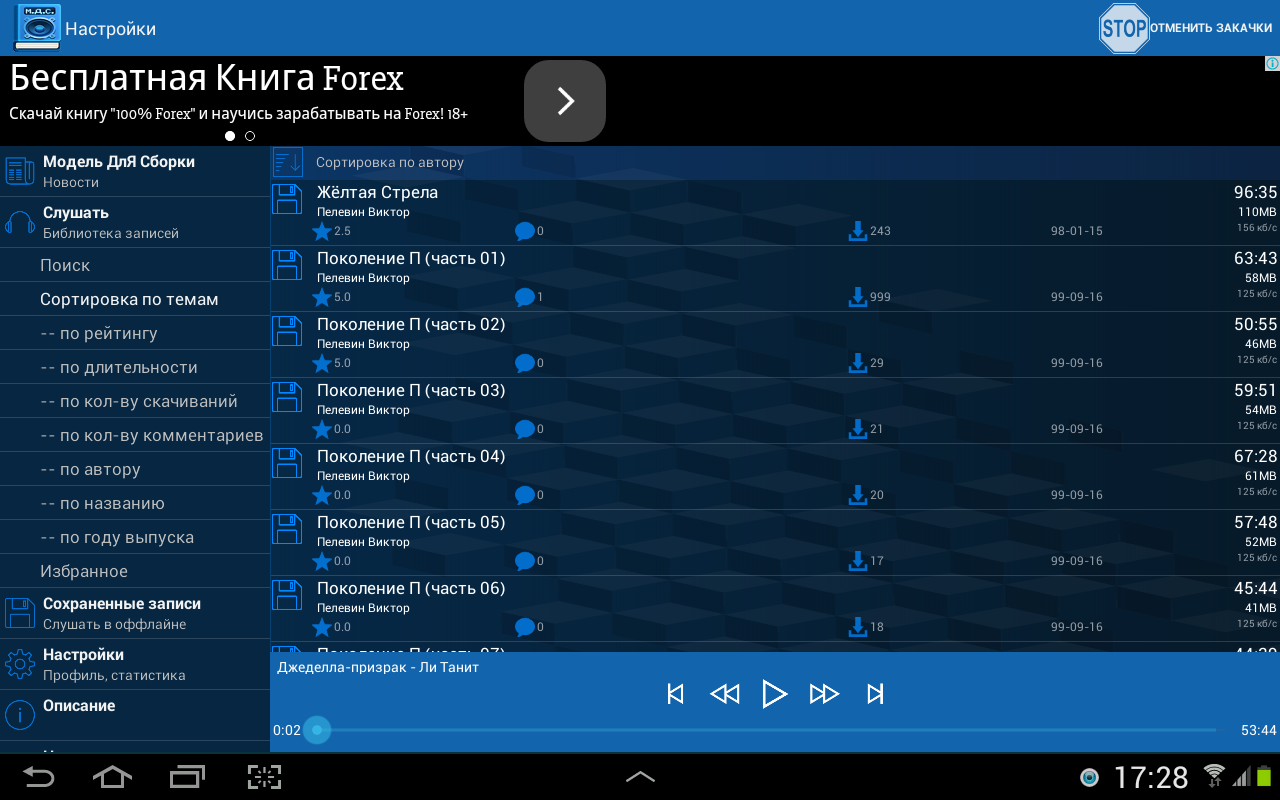Fast-forward the current track
This screenshot has height=800, width=1280.
click(x=824, y=693)
